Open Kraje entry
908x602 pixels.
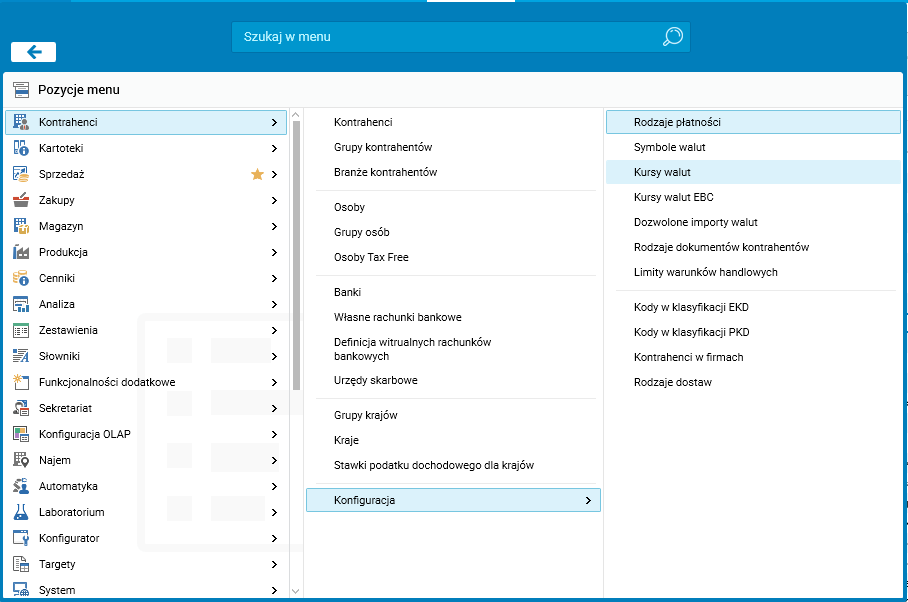coord(346,441)
